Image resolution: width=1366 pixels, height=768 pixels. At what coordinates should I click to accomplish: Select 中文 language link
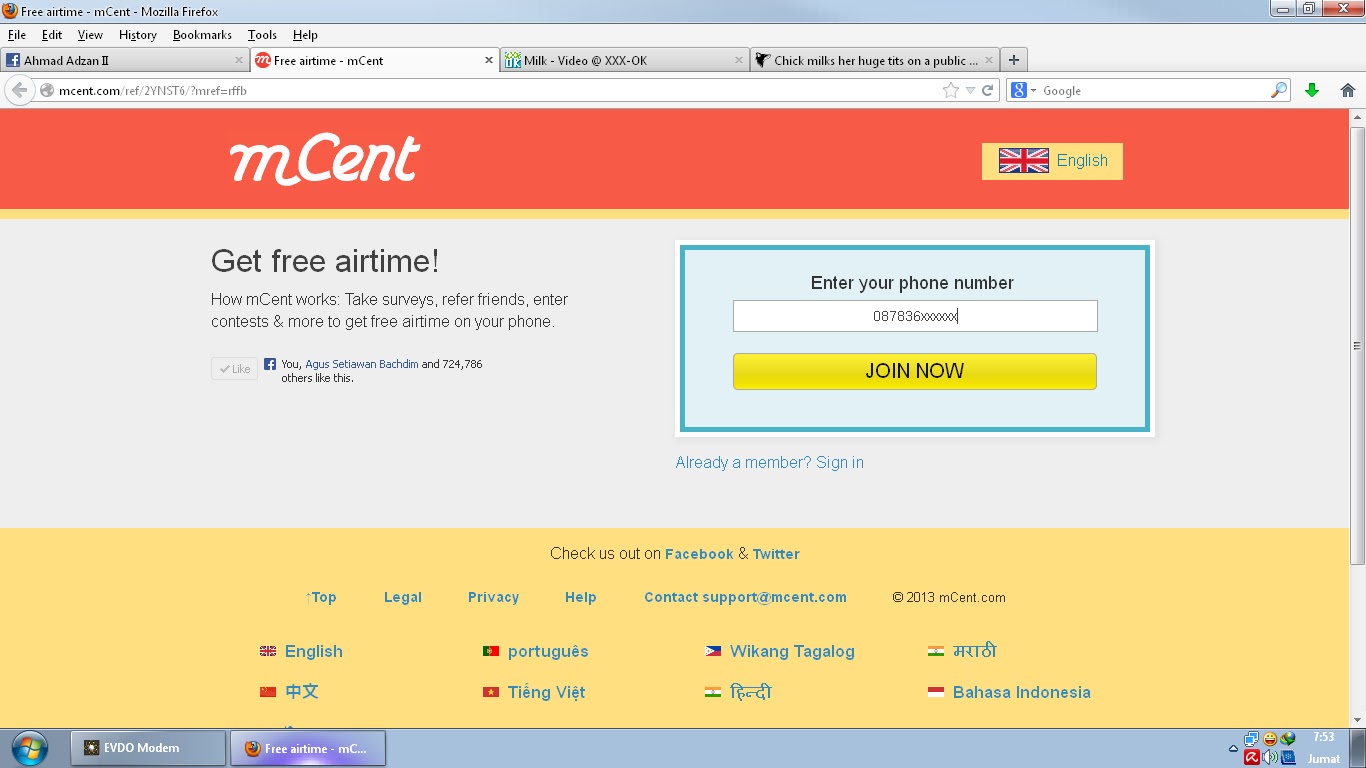302,691
